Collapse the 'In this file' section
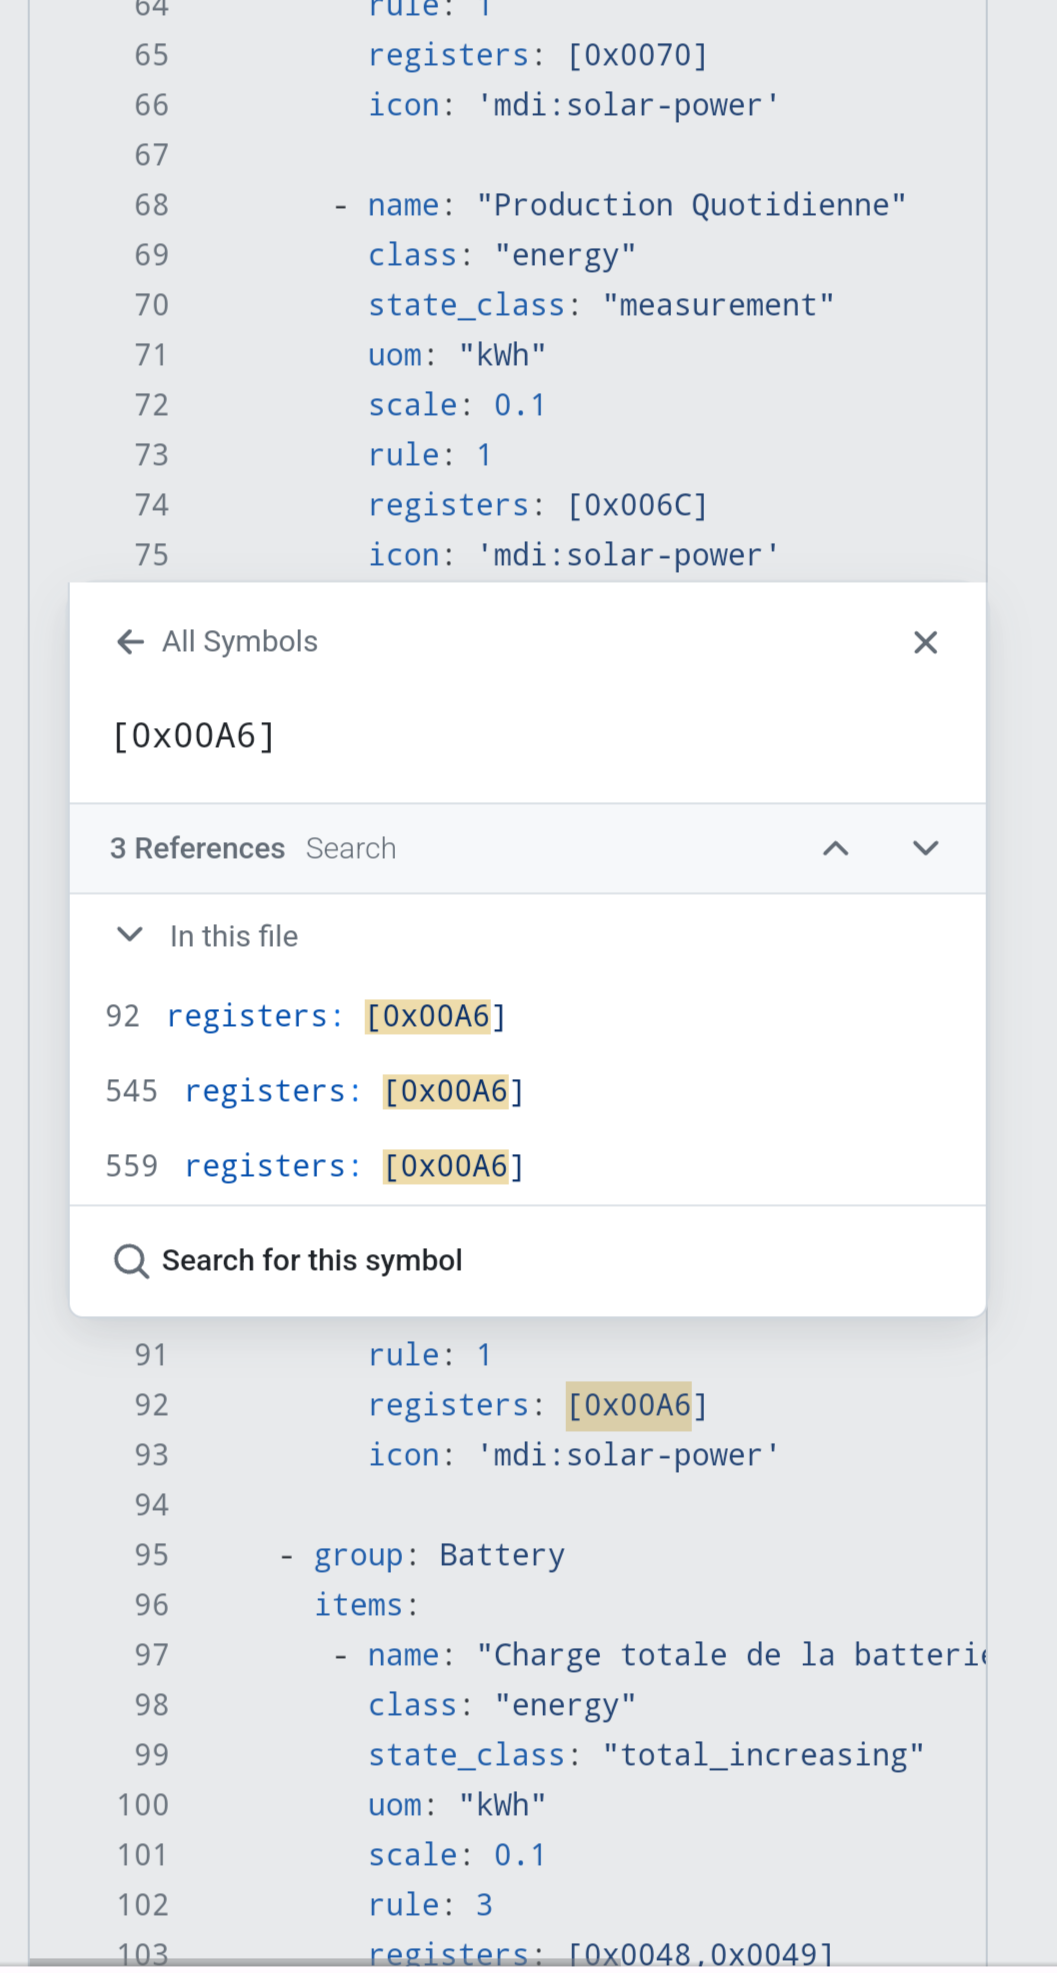The width and height of the screenshot is (1057, 1973). click(x=130, y=936)
